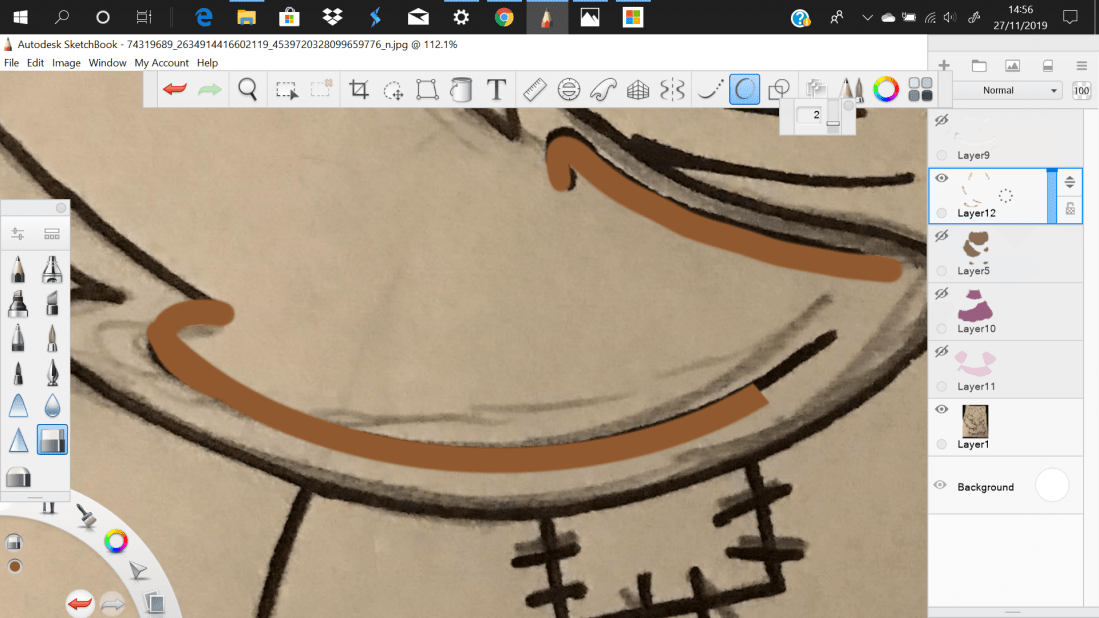Open the Window menu
The width and height of the screenshot is (1099, 618).
pyautogui.click(x=106, y=62)
